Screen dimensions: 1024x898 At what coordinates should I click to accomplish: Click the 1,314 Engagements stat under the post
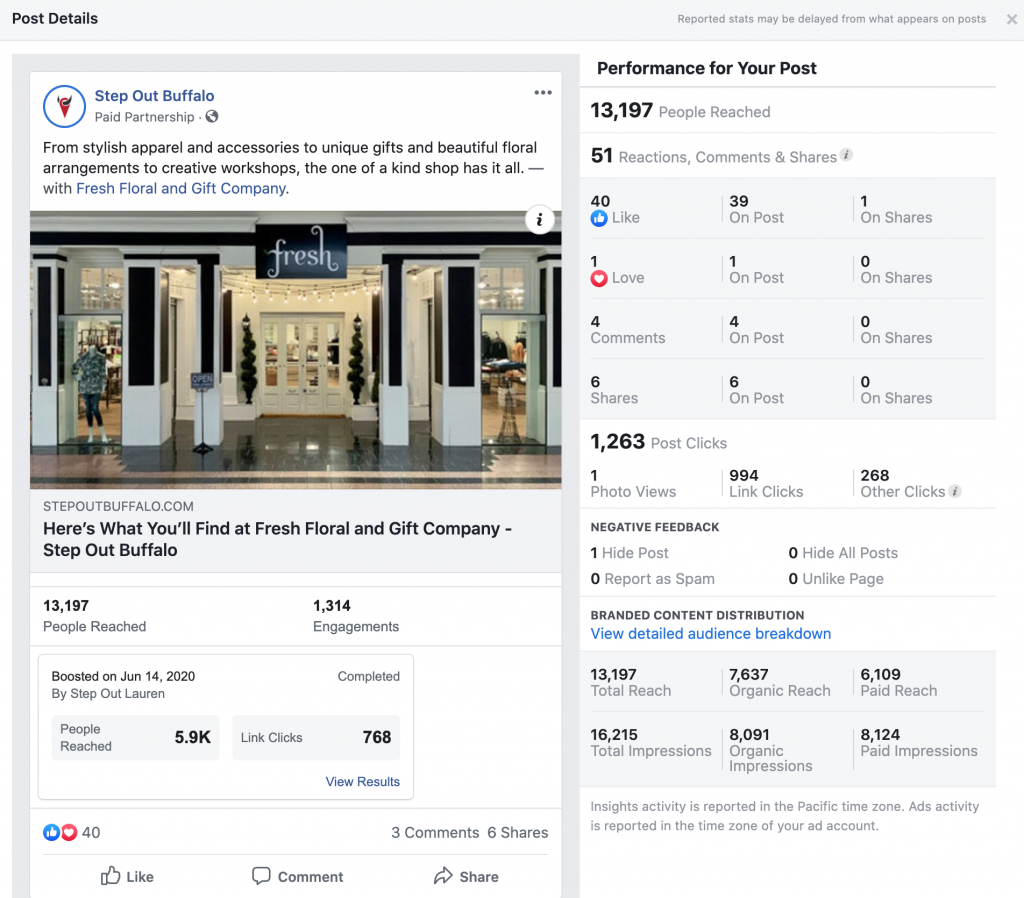356,616
